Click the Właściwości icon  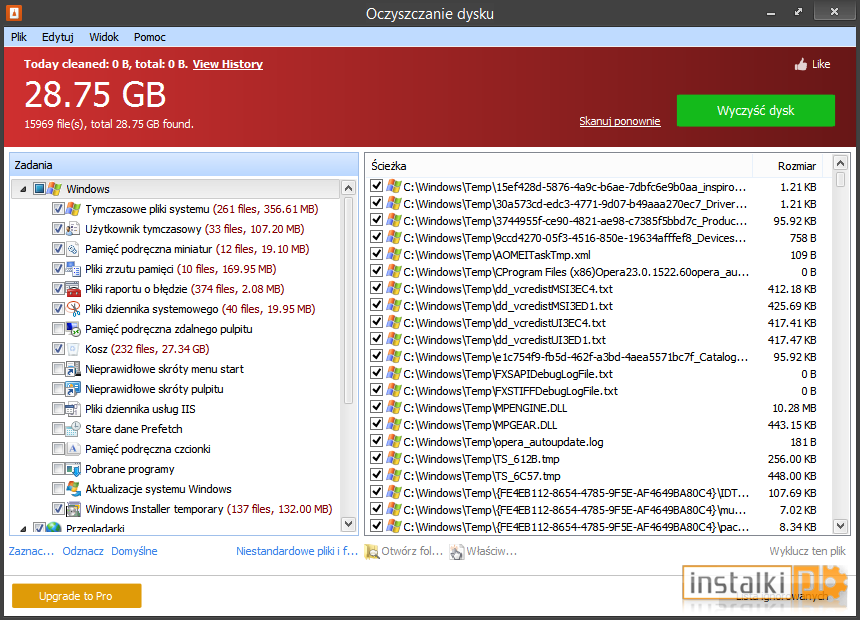[456, 551]
